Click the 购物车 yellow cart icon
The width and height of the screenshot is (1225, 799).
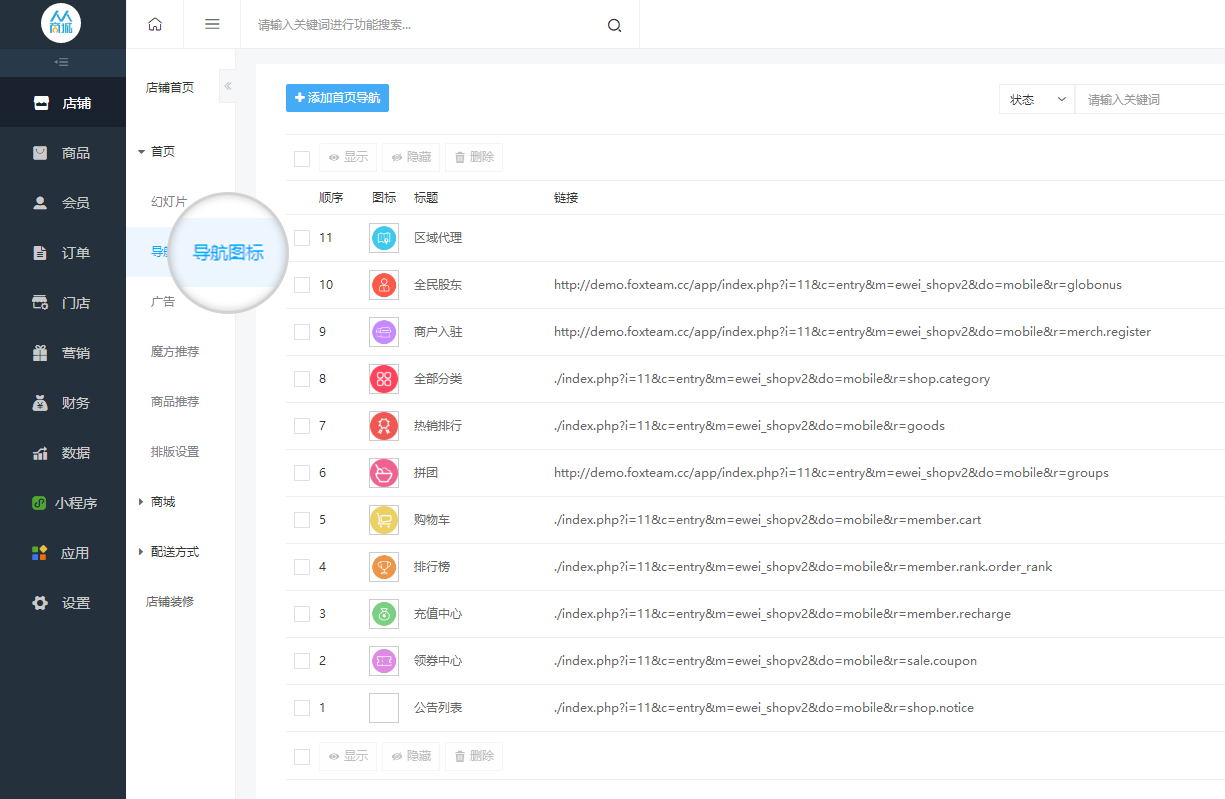point(384,520)
